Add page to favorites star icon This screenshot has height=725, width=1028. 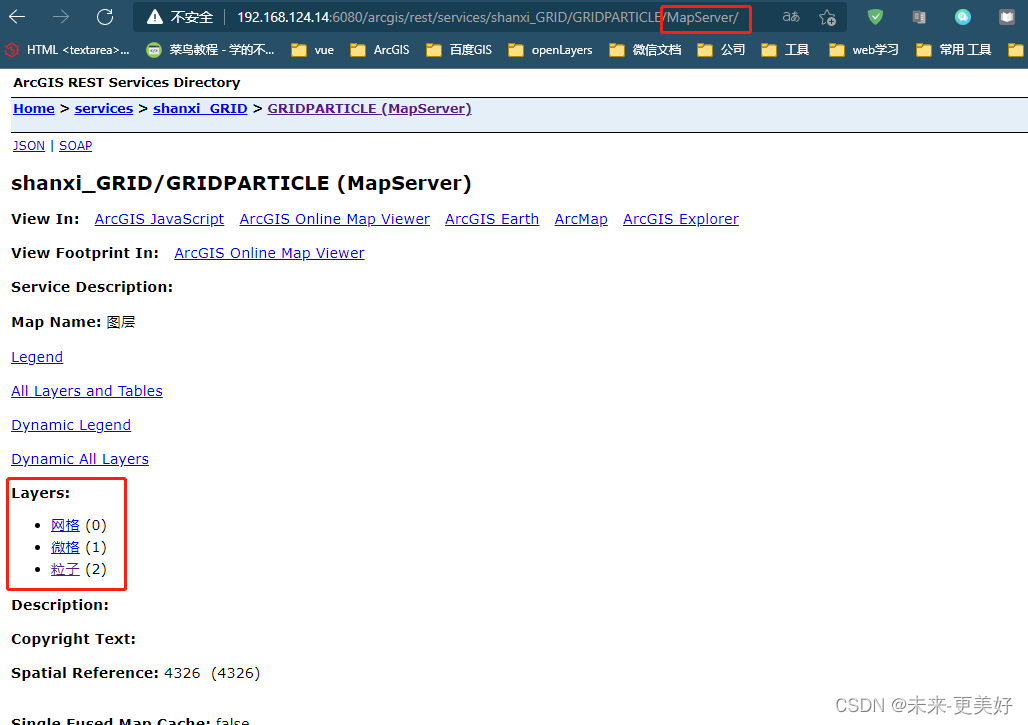[x=827, y=17]
